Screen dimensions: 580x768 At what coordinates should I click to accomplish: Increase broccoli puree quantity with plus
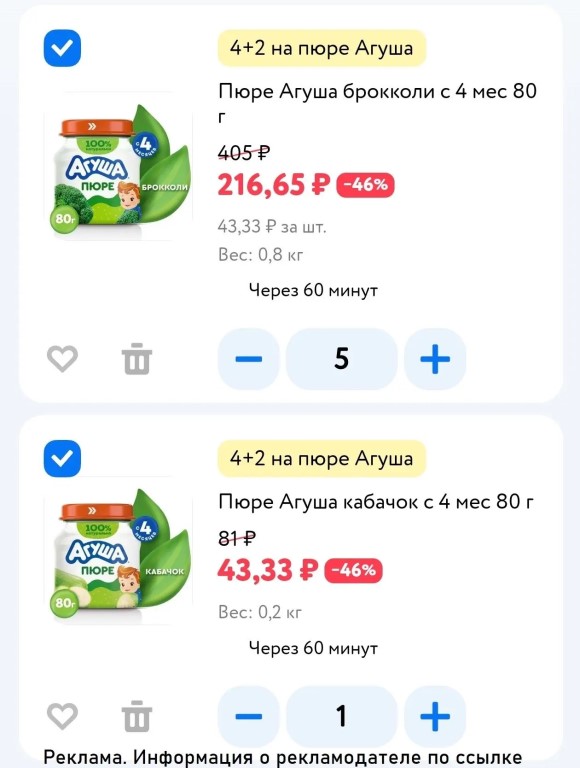coord(435,359)
